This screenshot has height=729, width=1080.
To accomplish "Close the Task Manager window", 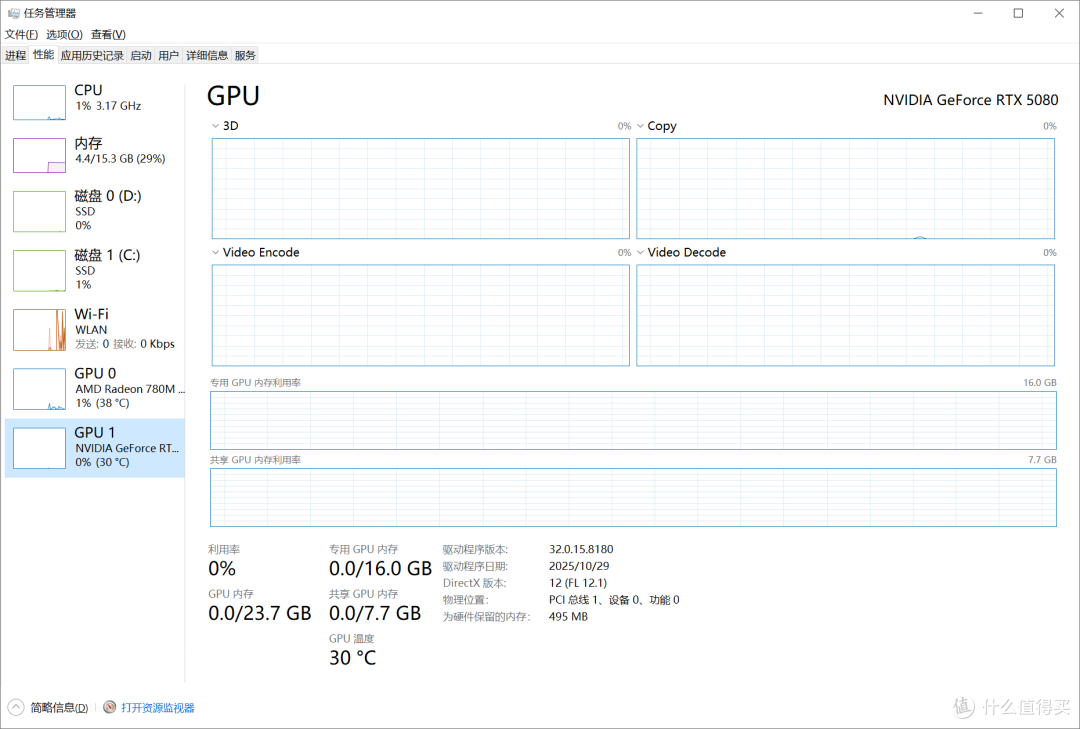I will 1059,13.
